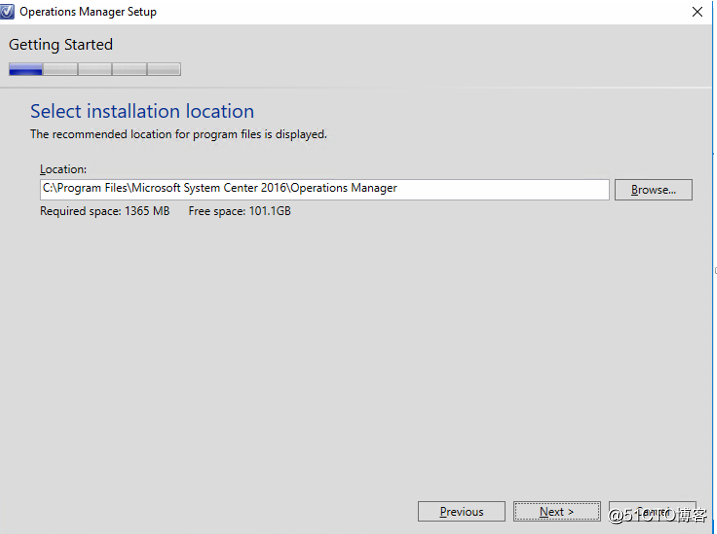Click the Getting Started progress bar
This screenshot has height=534, width=717.
coord(95,69)
